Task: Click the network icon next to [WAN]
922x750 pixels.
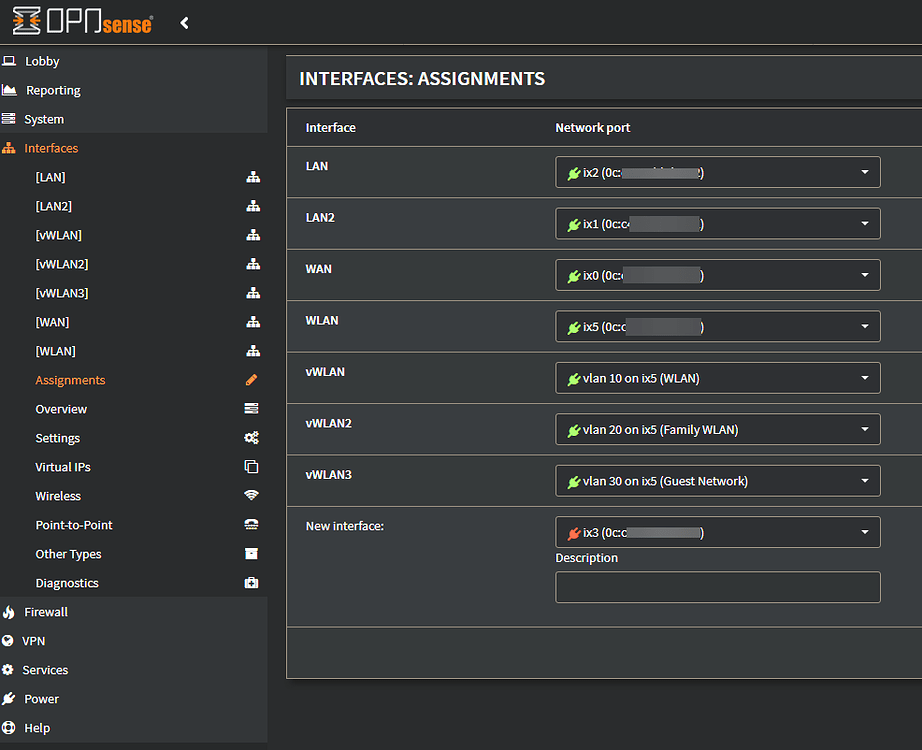Action: tap(253, 322)
